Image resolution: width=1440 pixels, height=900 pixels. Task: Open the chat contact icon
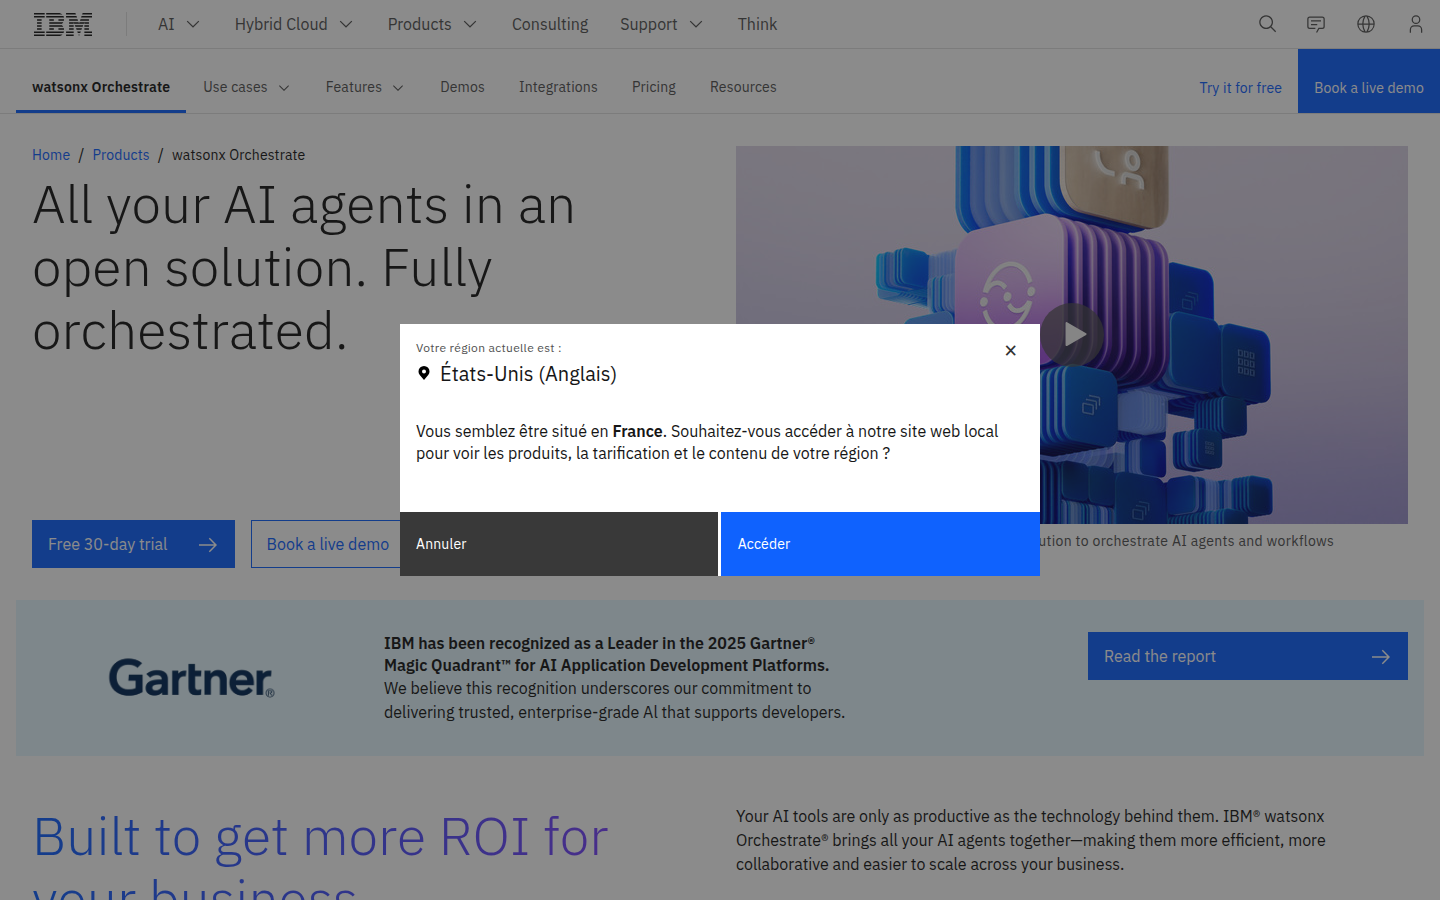click(x=1316, y=24)
